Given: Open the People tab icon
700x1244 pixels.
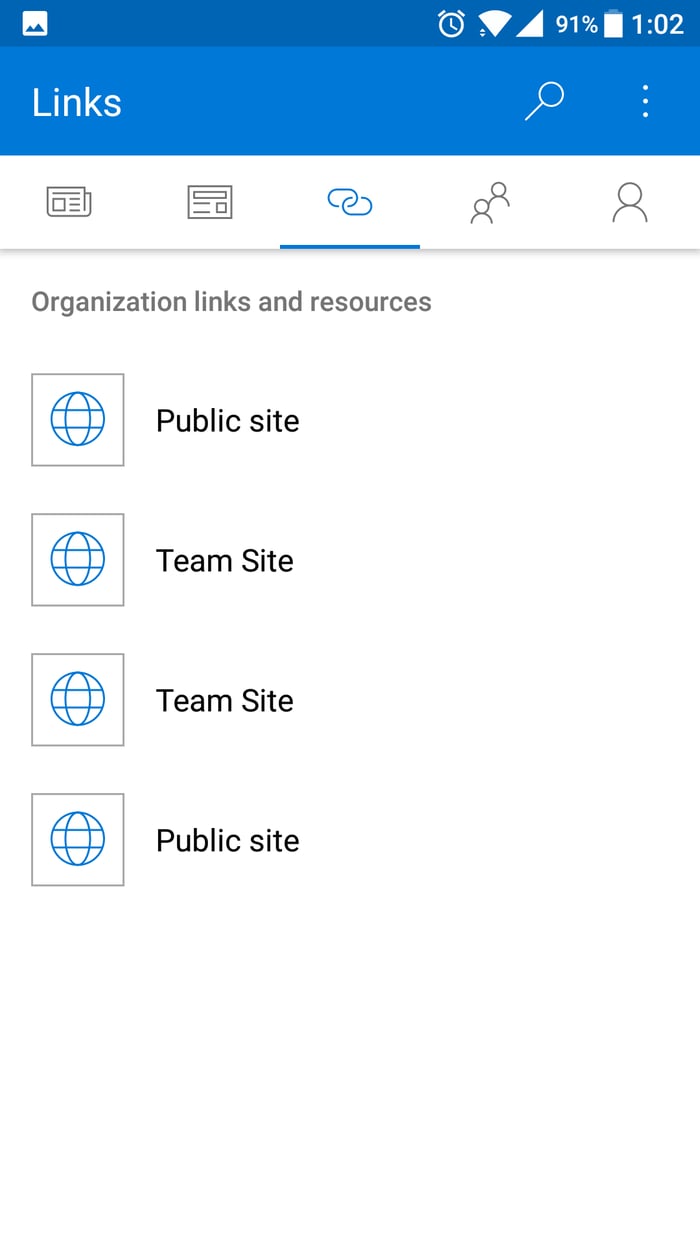Looking at the screenshot, I should coord(490,201).
